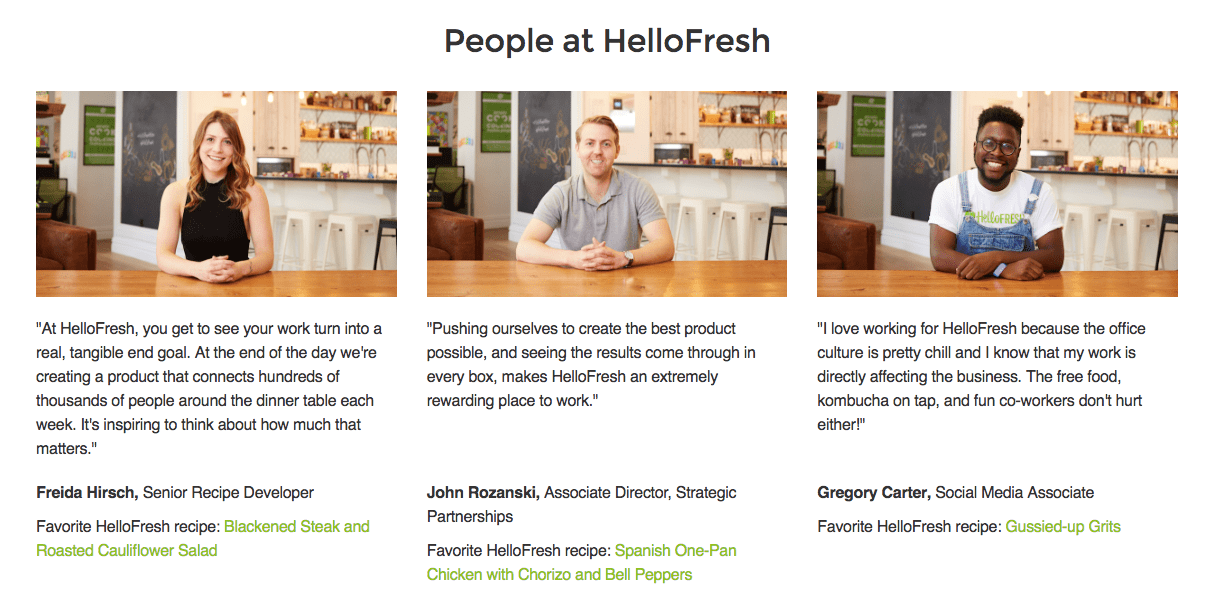The image size is (1215, 610).
Task: Open the Gussied-up Grits recipe link
Action: pos(1063,526)
